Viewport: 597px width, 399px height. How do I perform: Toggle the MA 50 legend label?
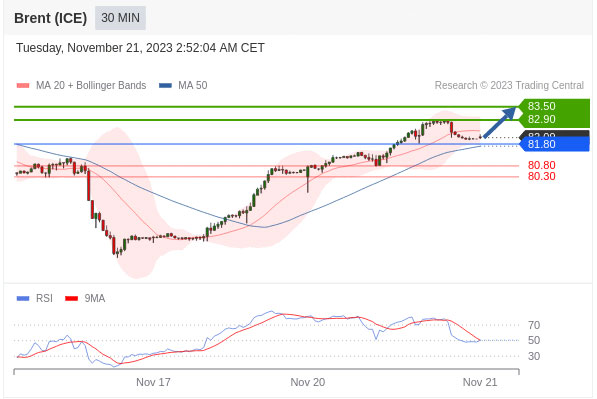coord(193,85)
